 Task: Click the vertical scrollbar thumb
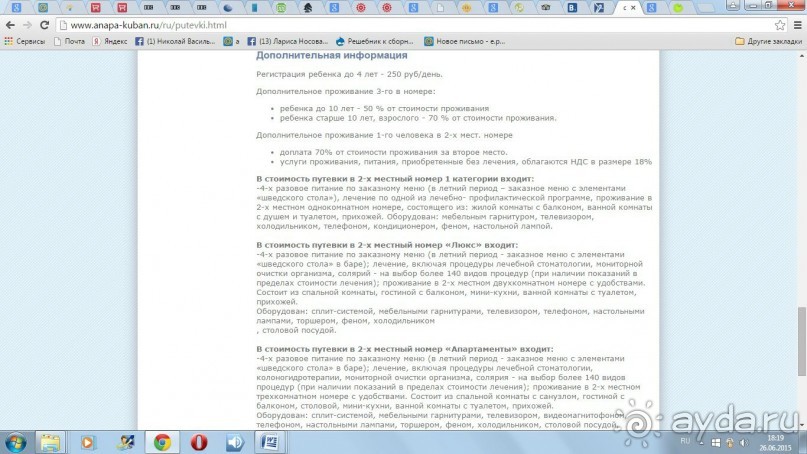[x=802, y=341]
